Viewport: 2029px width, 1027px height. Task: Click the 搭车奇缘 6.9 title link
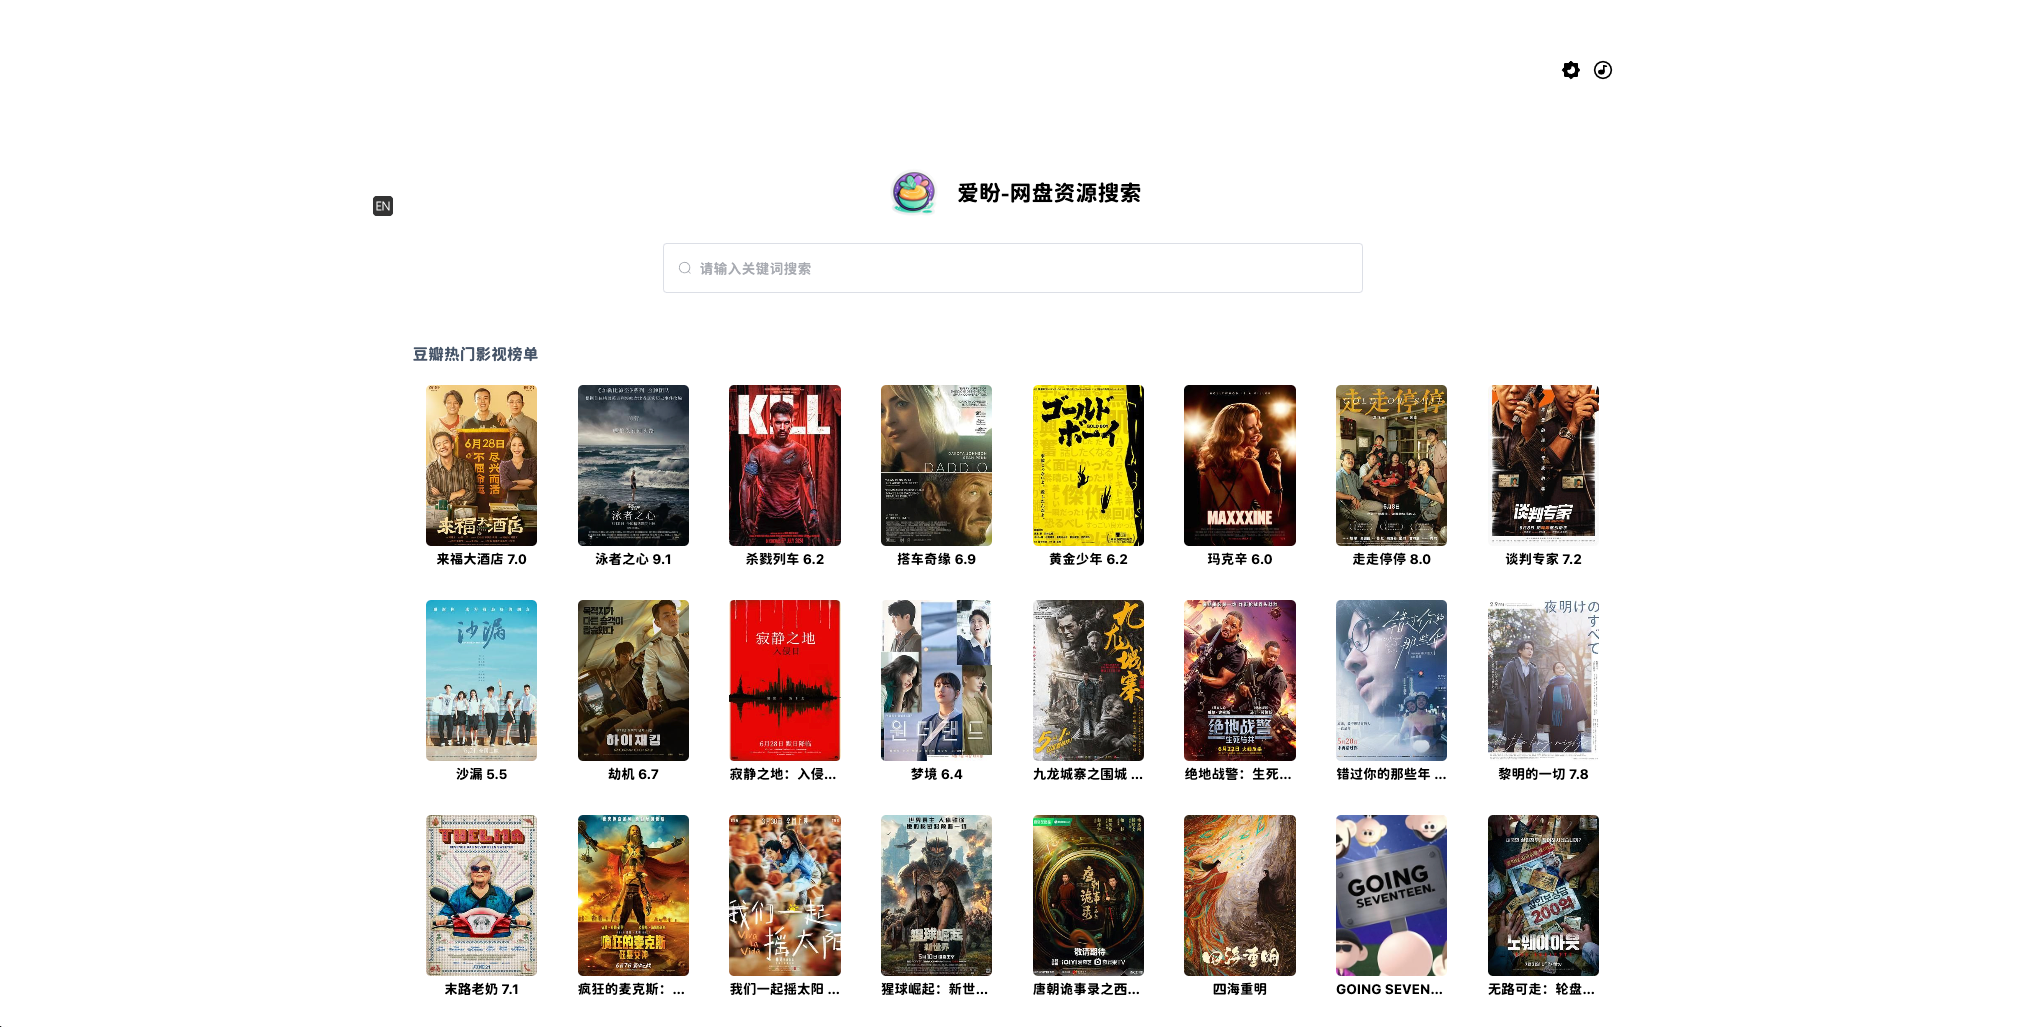(x=936, y=559)
